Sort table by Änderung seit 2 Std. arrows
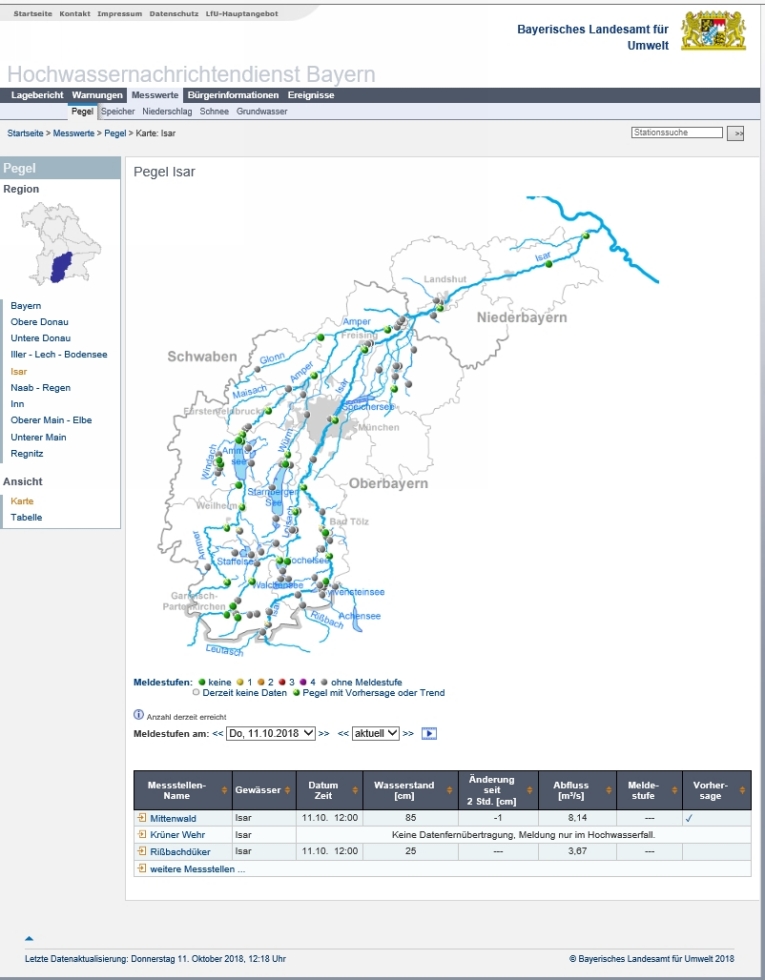Viewport: 765px width, 980px height. tap(529, 791)
